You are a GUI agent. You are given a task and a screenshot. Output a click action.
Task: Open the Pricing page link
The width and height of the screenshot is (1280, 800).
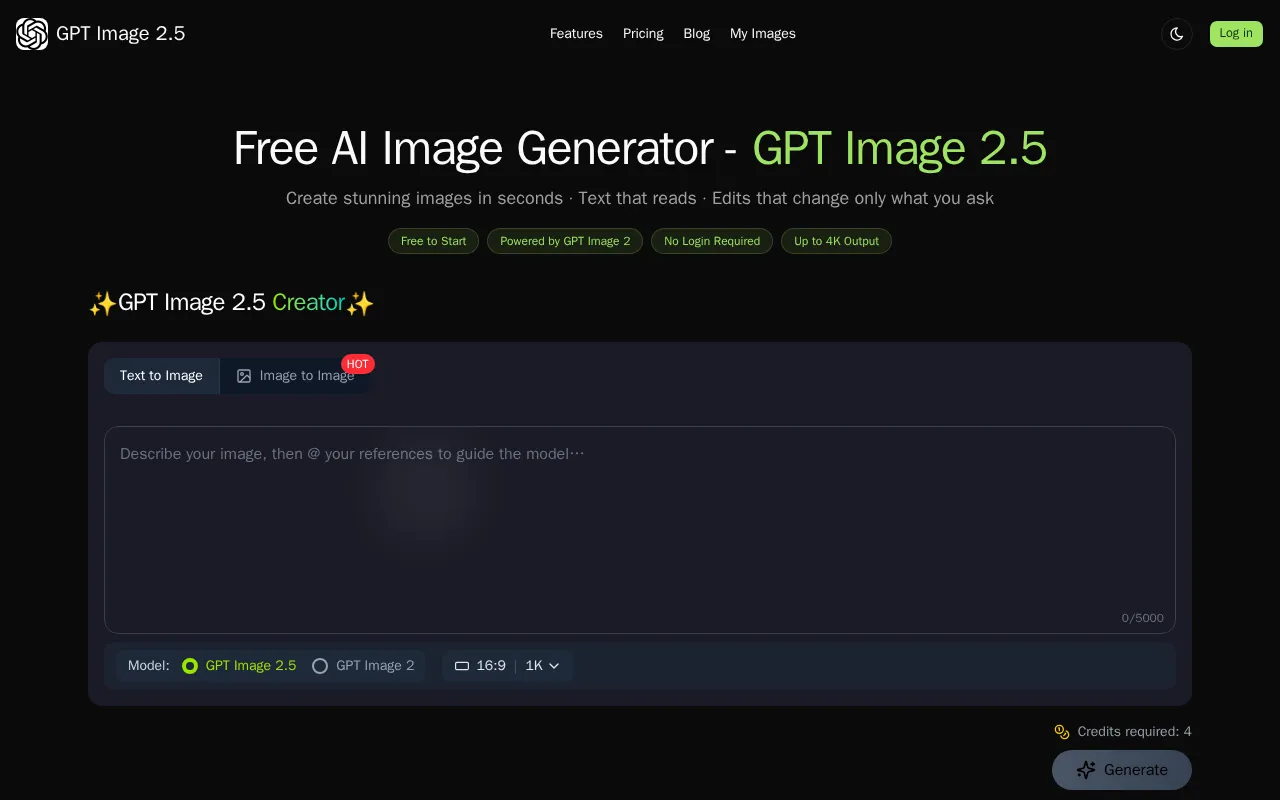pos(643,34)
